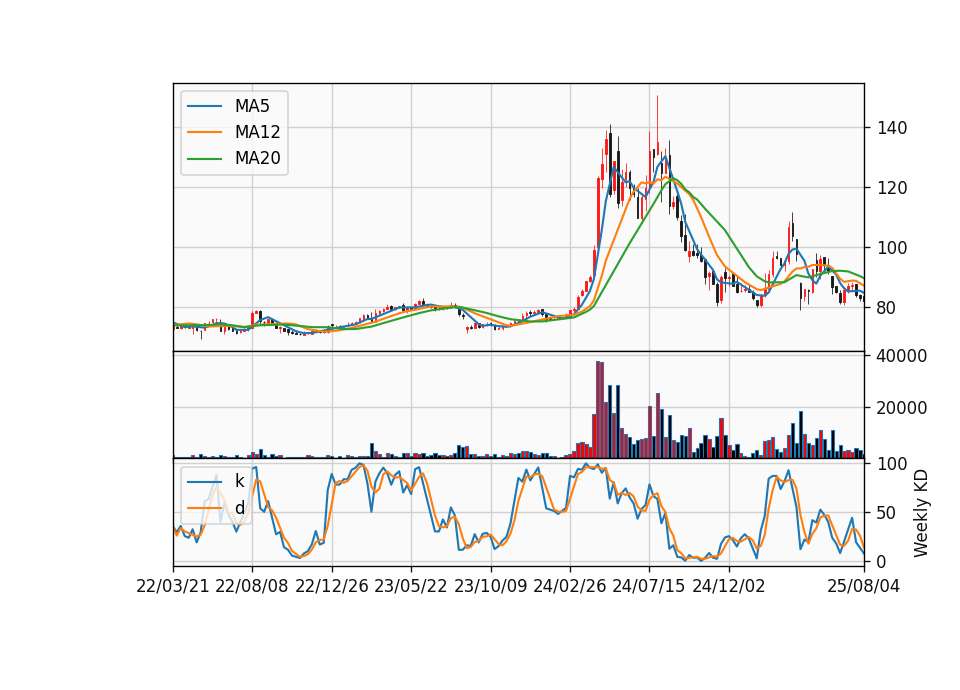Click the 23/05/22 date label
This screenshot has height=690, width=960.
click(x=411, y=586)
